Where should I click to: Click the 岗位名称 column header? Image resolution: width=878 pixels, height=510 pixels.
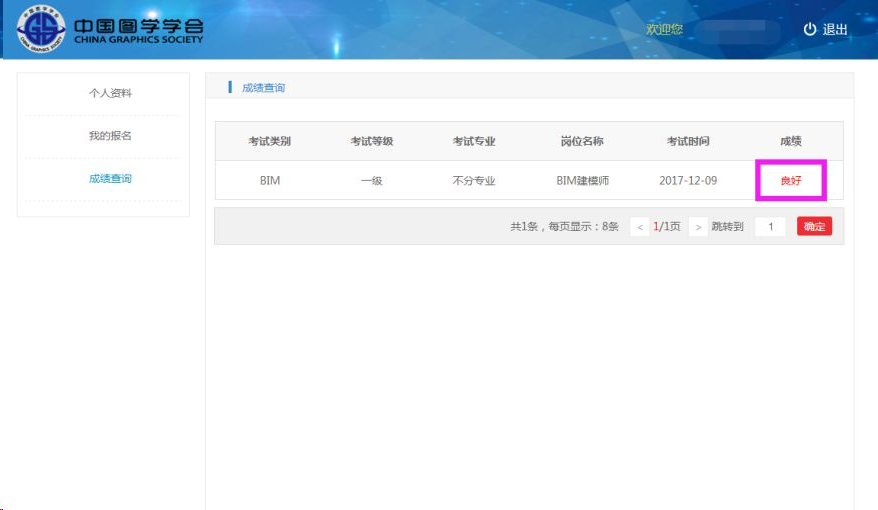[582, 141]
